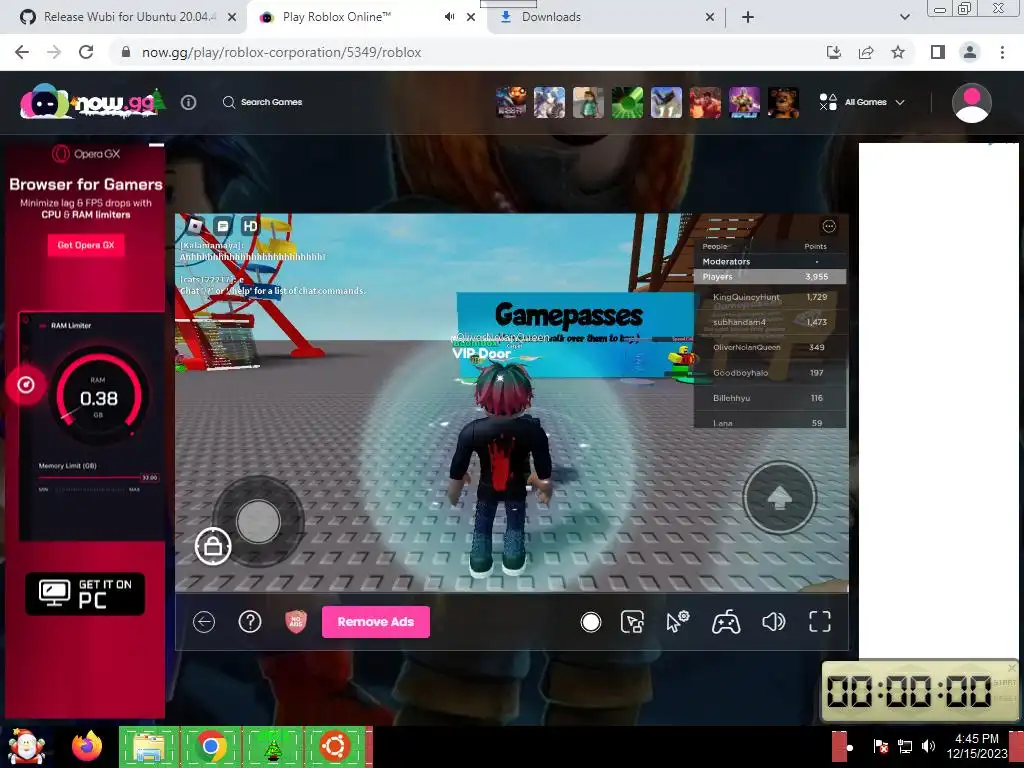The height and width of the screenshot is (768, 1024).
Task: Select Goodboyhalo in the player list
Action: pos(769,373)
